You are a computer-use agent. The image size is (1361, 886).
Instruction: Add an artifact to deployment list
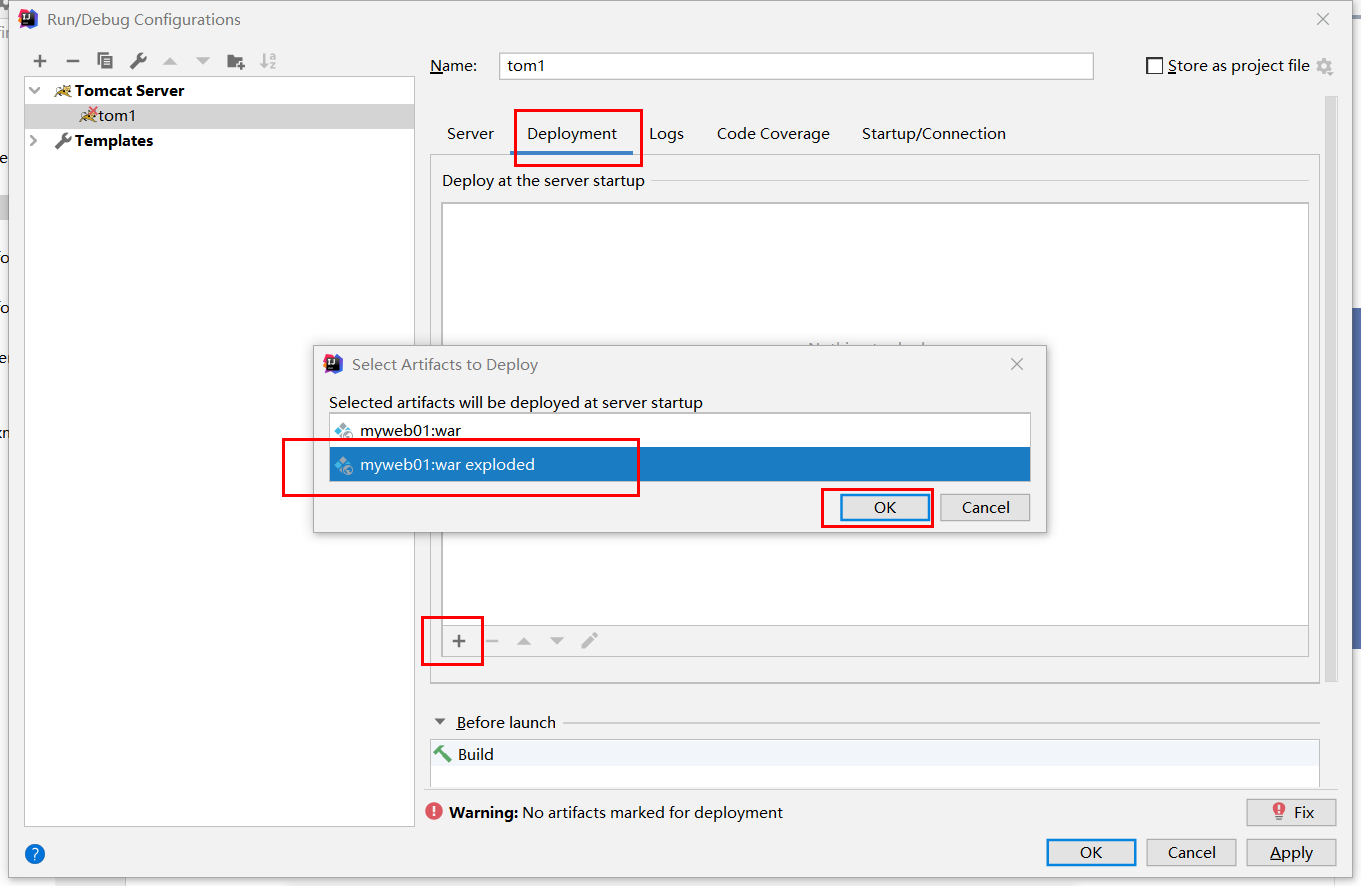tap(459, 641)
